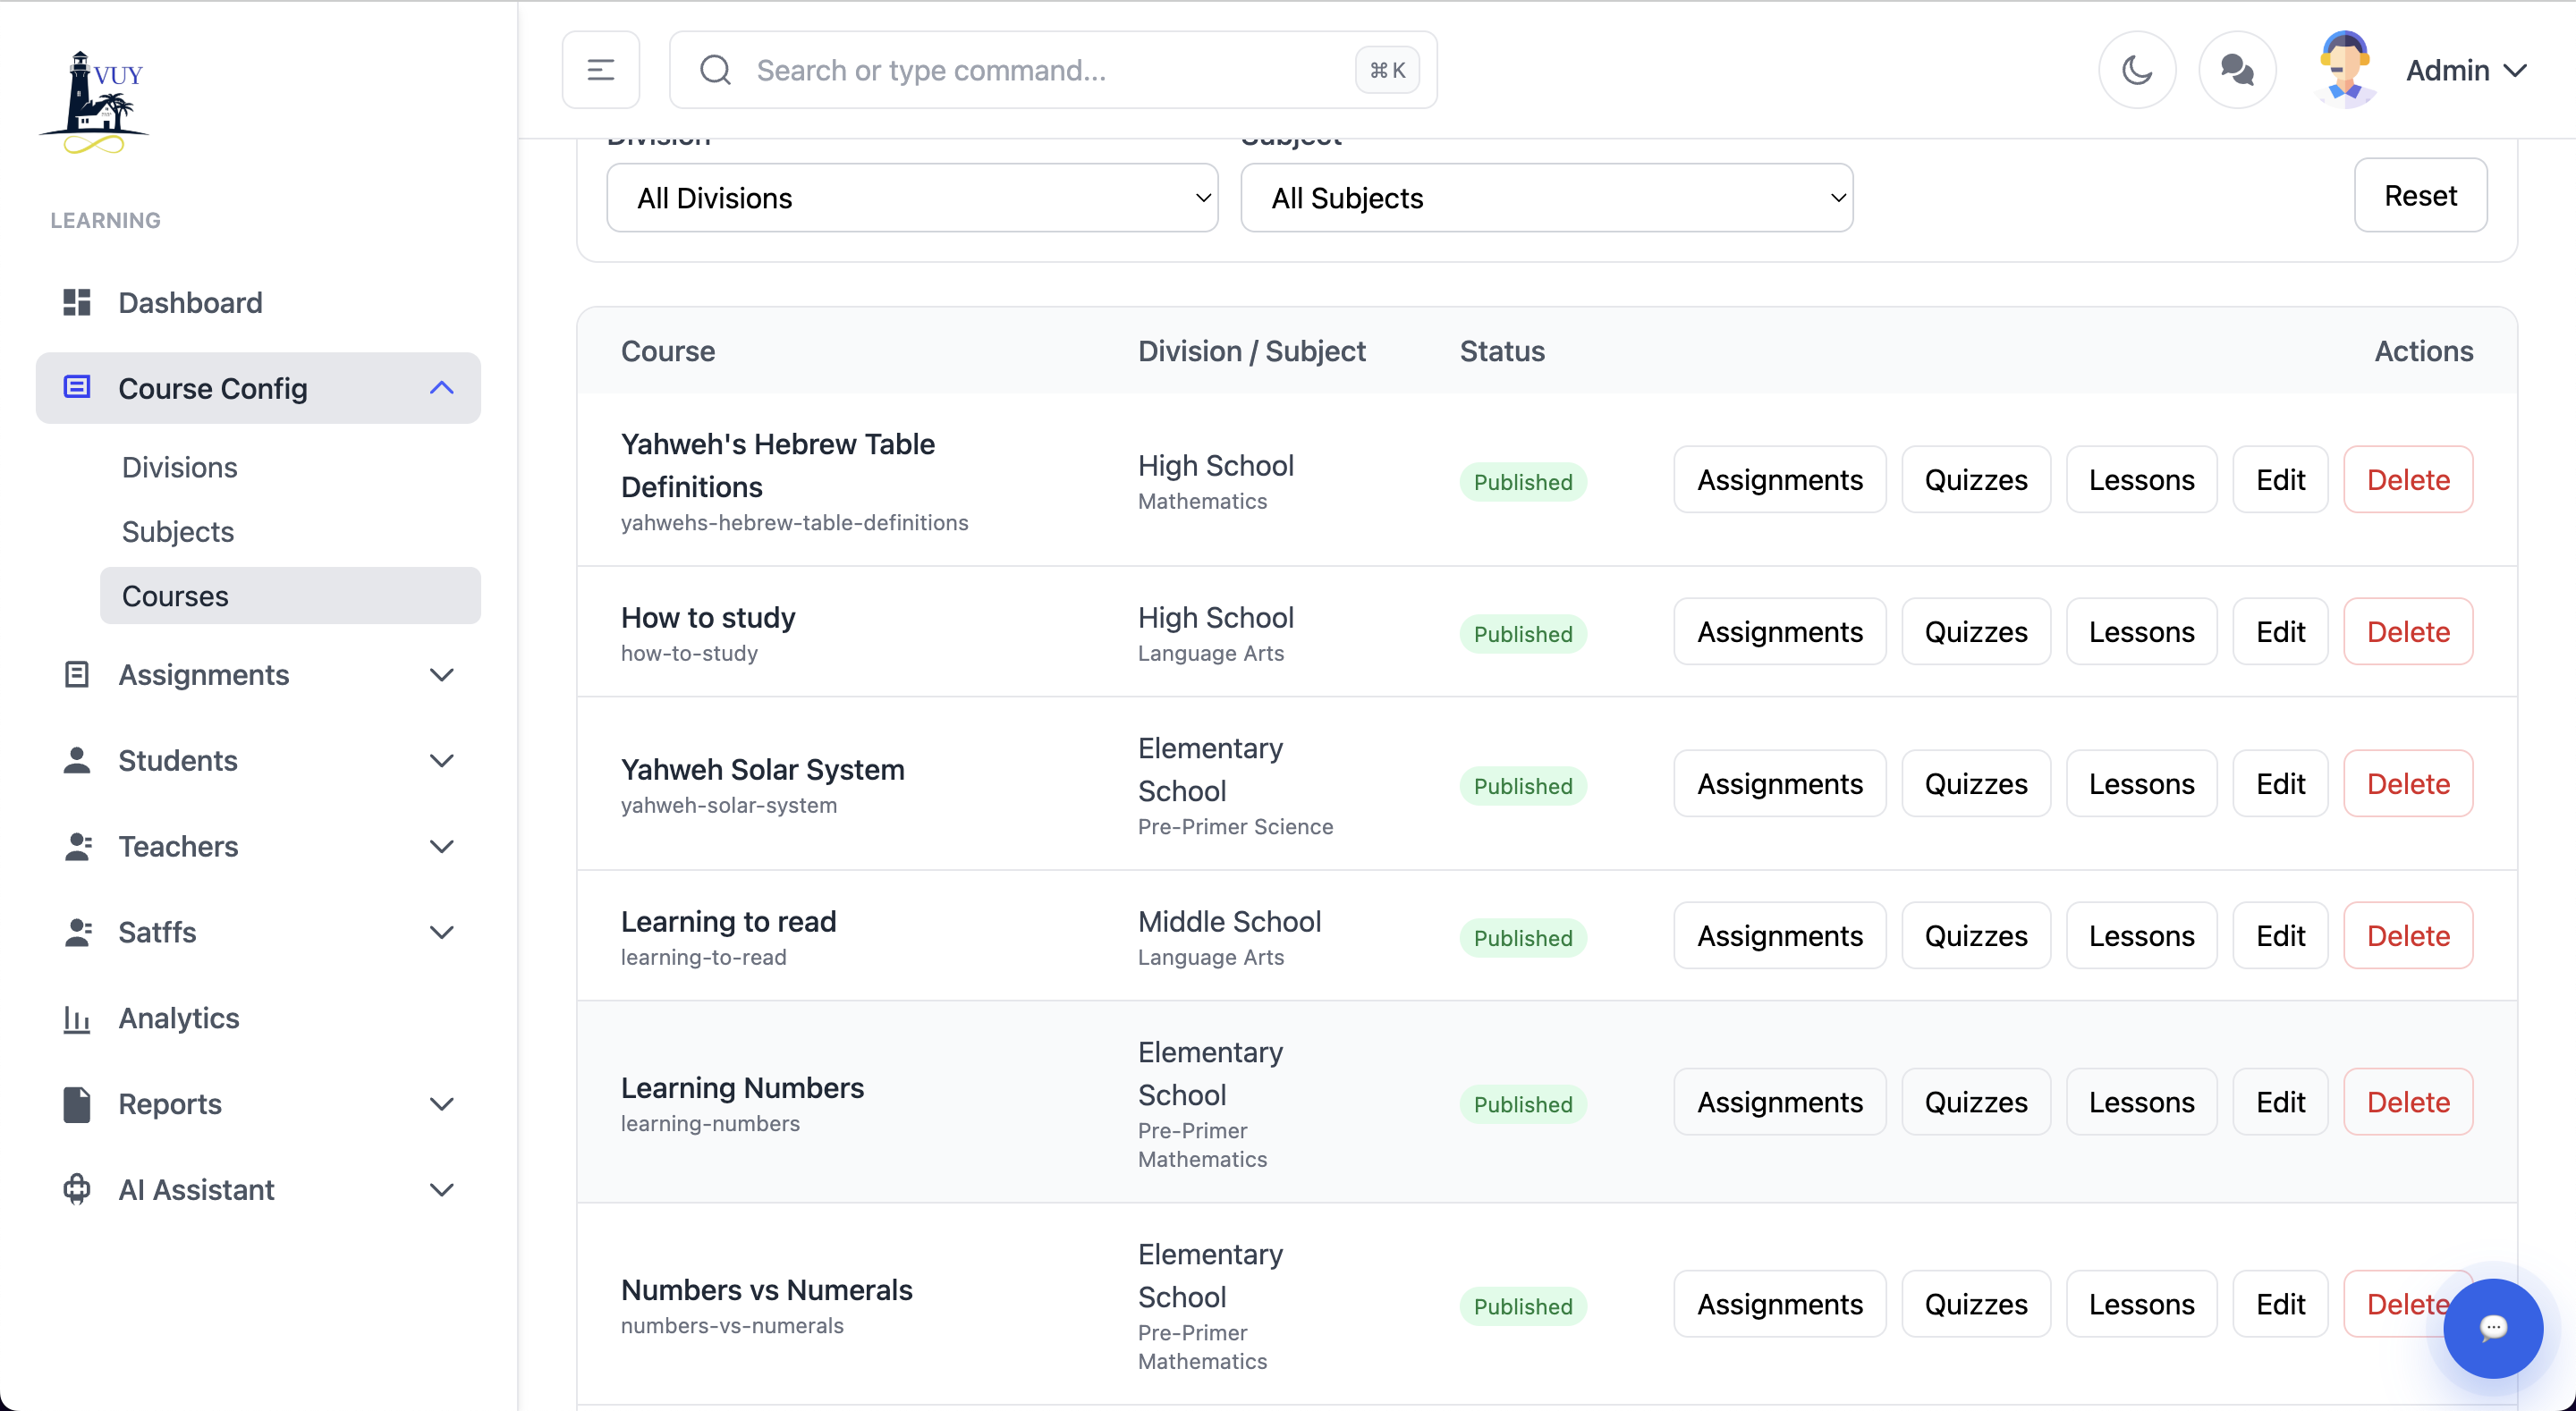Click the admin avatar picture

point(2343,68)
